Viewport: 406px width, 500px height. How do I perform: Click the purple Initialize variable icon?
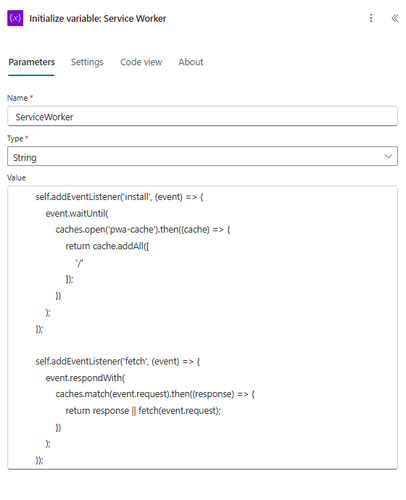click(15, 18)
